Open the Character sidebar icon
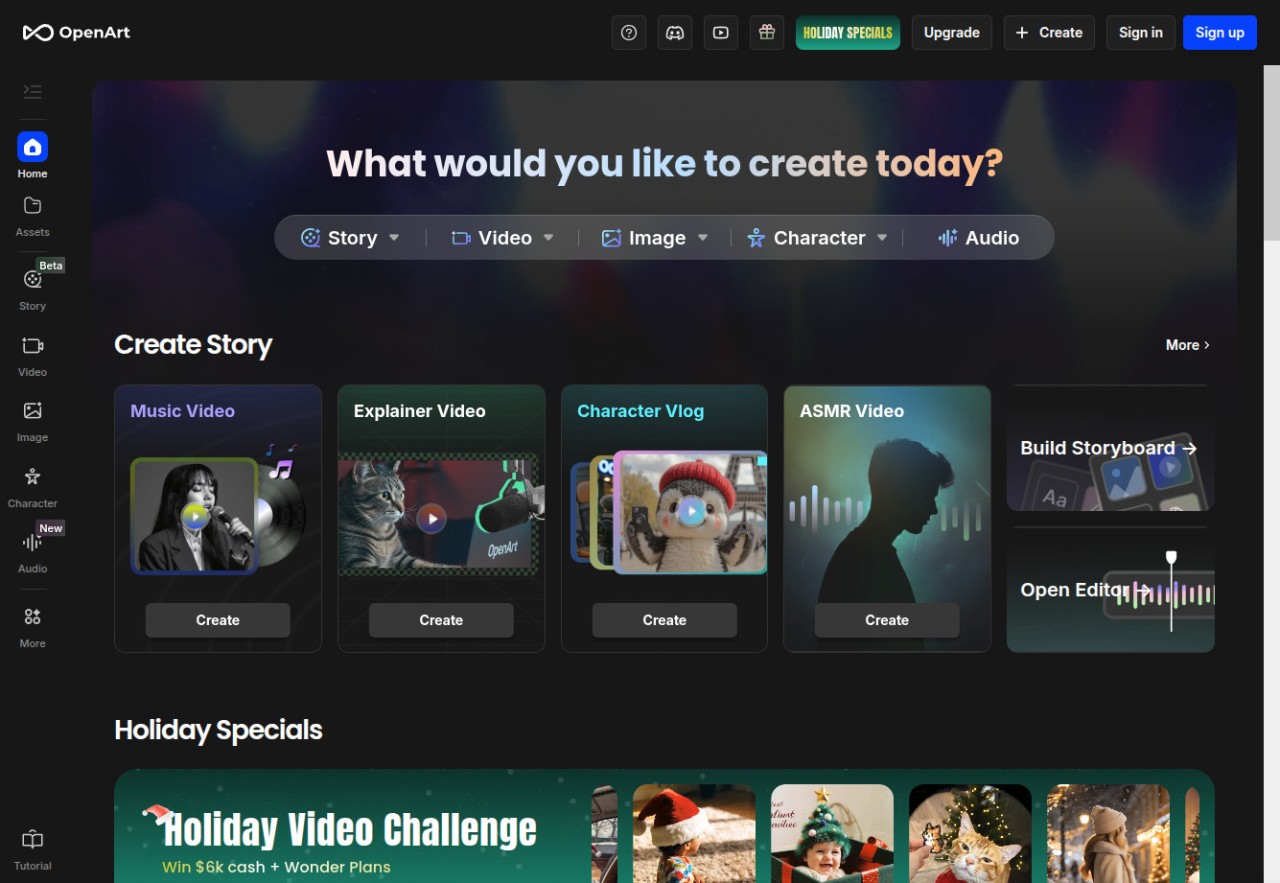This screenshot has width=1280, height=883. pos(32,485)
